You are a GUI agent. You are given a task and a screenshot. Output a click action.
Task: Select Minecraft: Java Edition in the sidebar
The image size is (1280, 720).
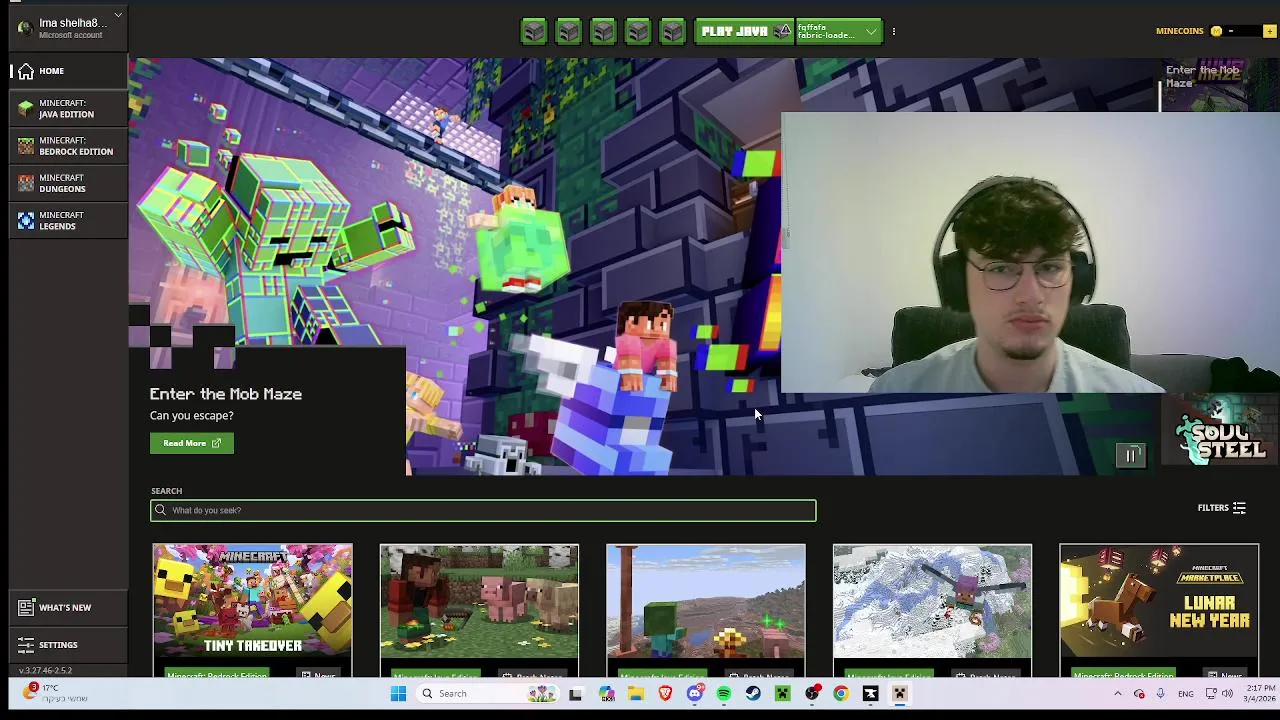point(68,109)
